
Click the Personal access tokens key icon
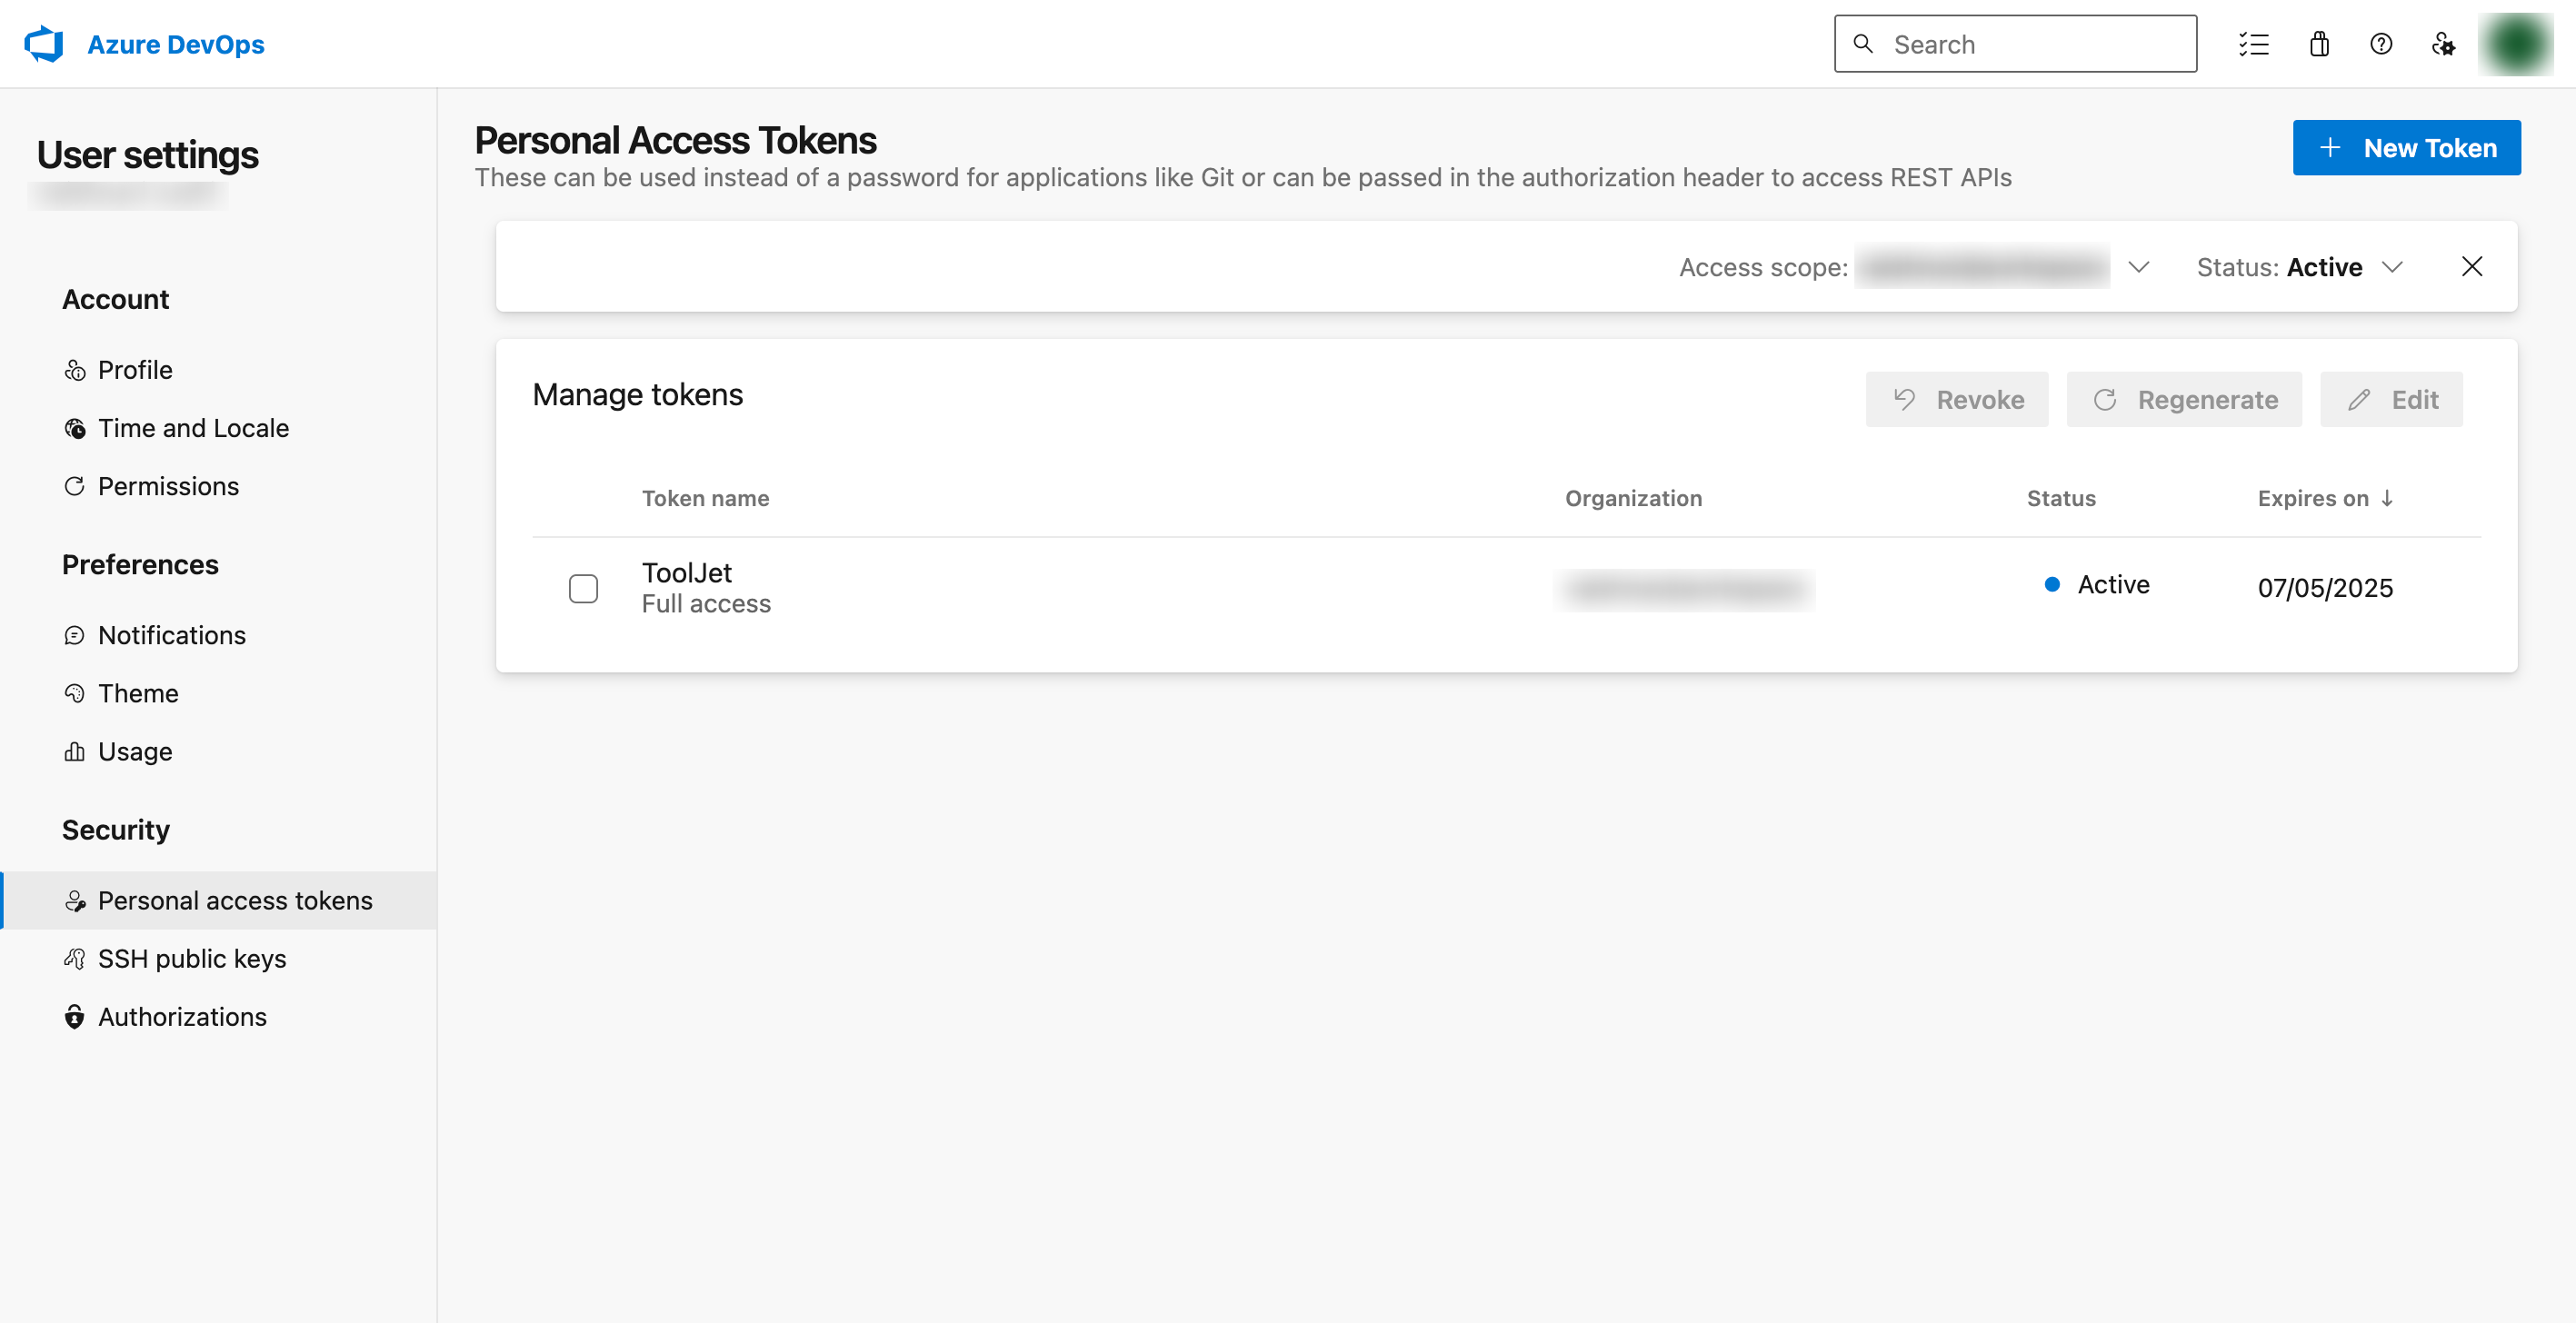pos(75,900)
